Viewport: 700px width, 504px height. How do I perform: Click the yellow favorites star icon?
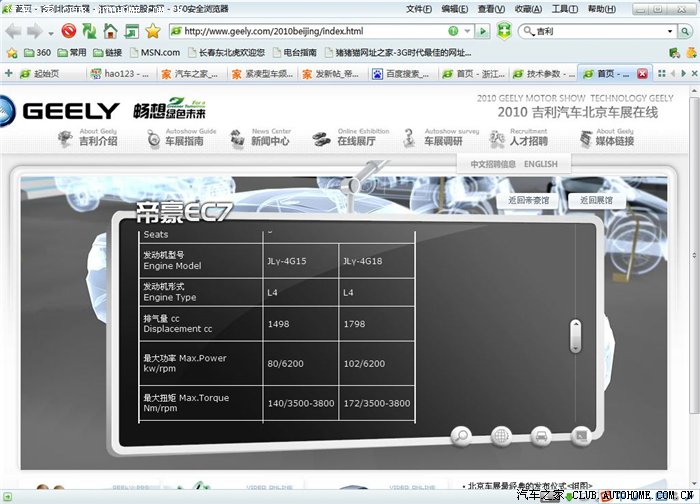coord(152,31)
